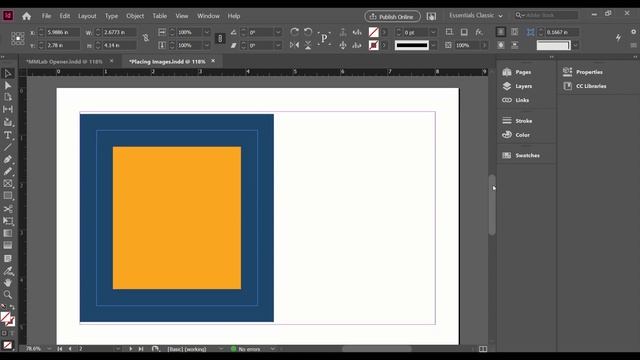Click the Home icon
Image resolution: width=640 pixels, height=360 pixels.
pyautogui.click(x=27, y=16)
